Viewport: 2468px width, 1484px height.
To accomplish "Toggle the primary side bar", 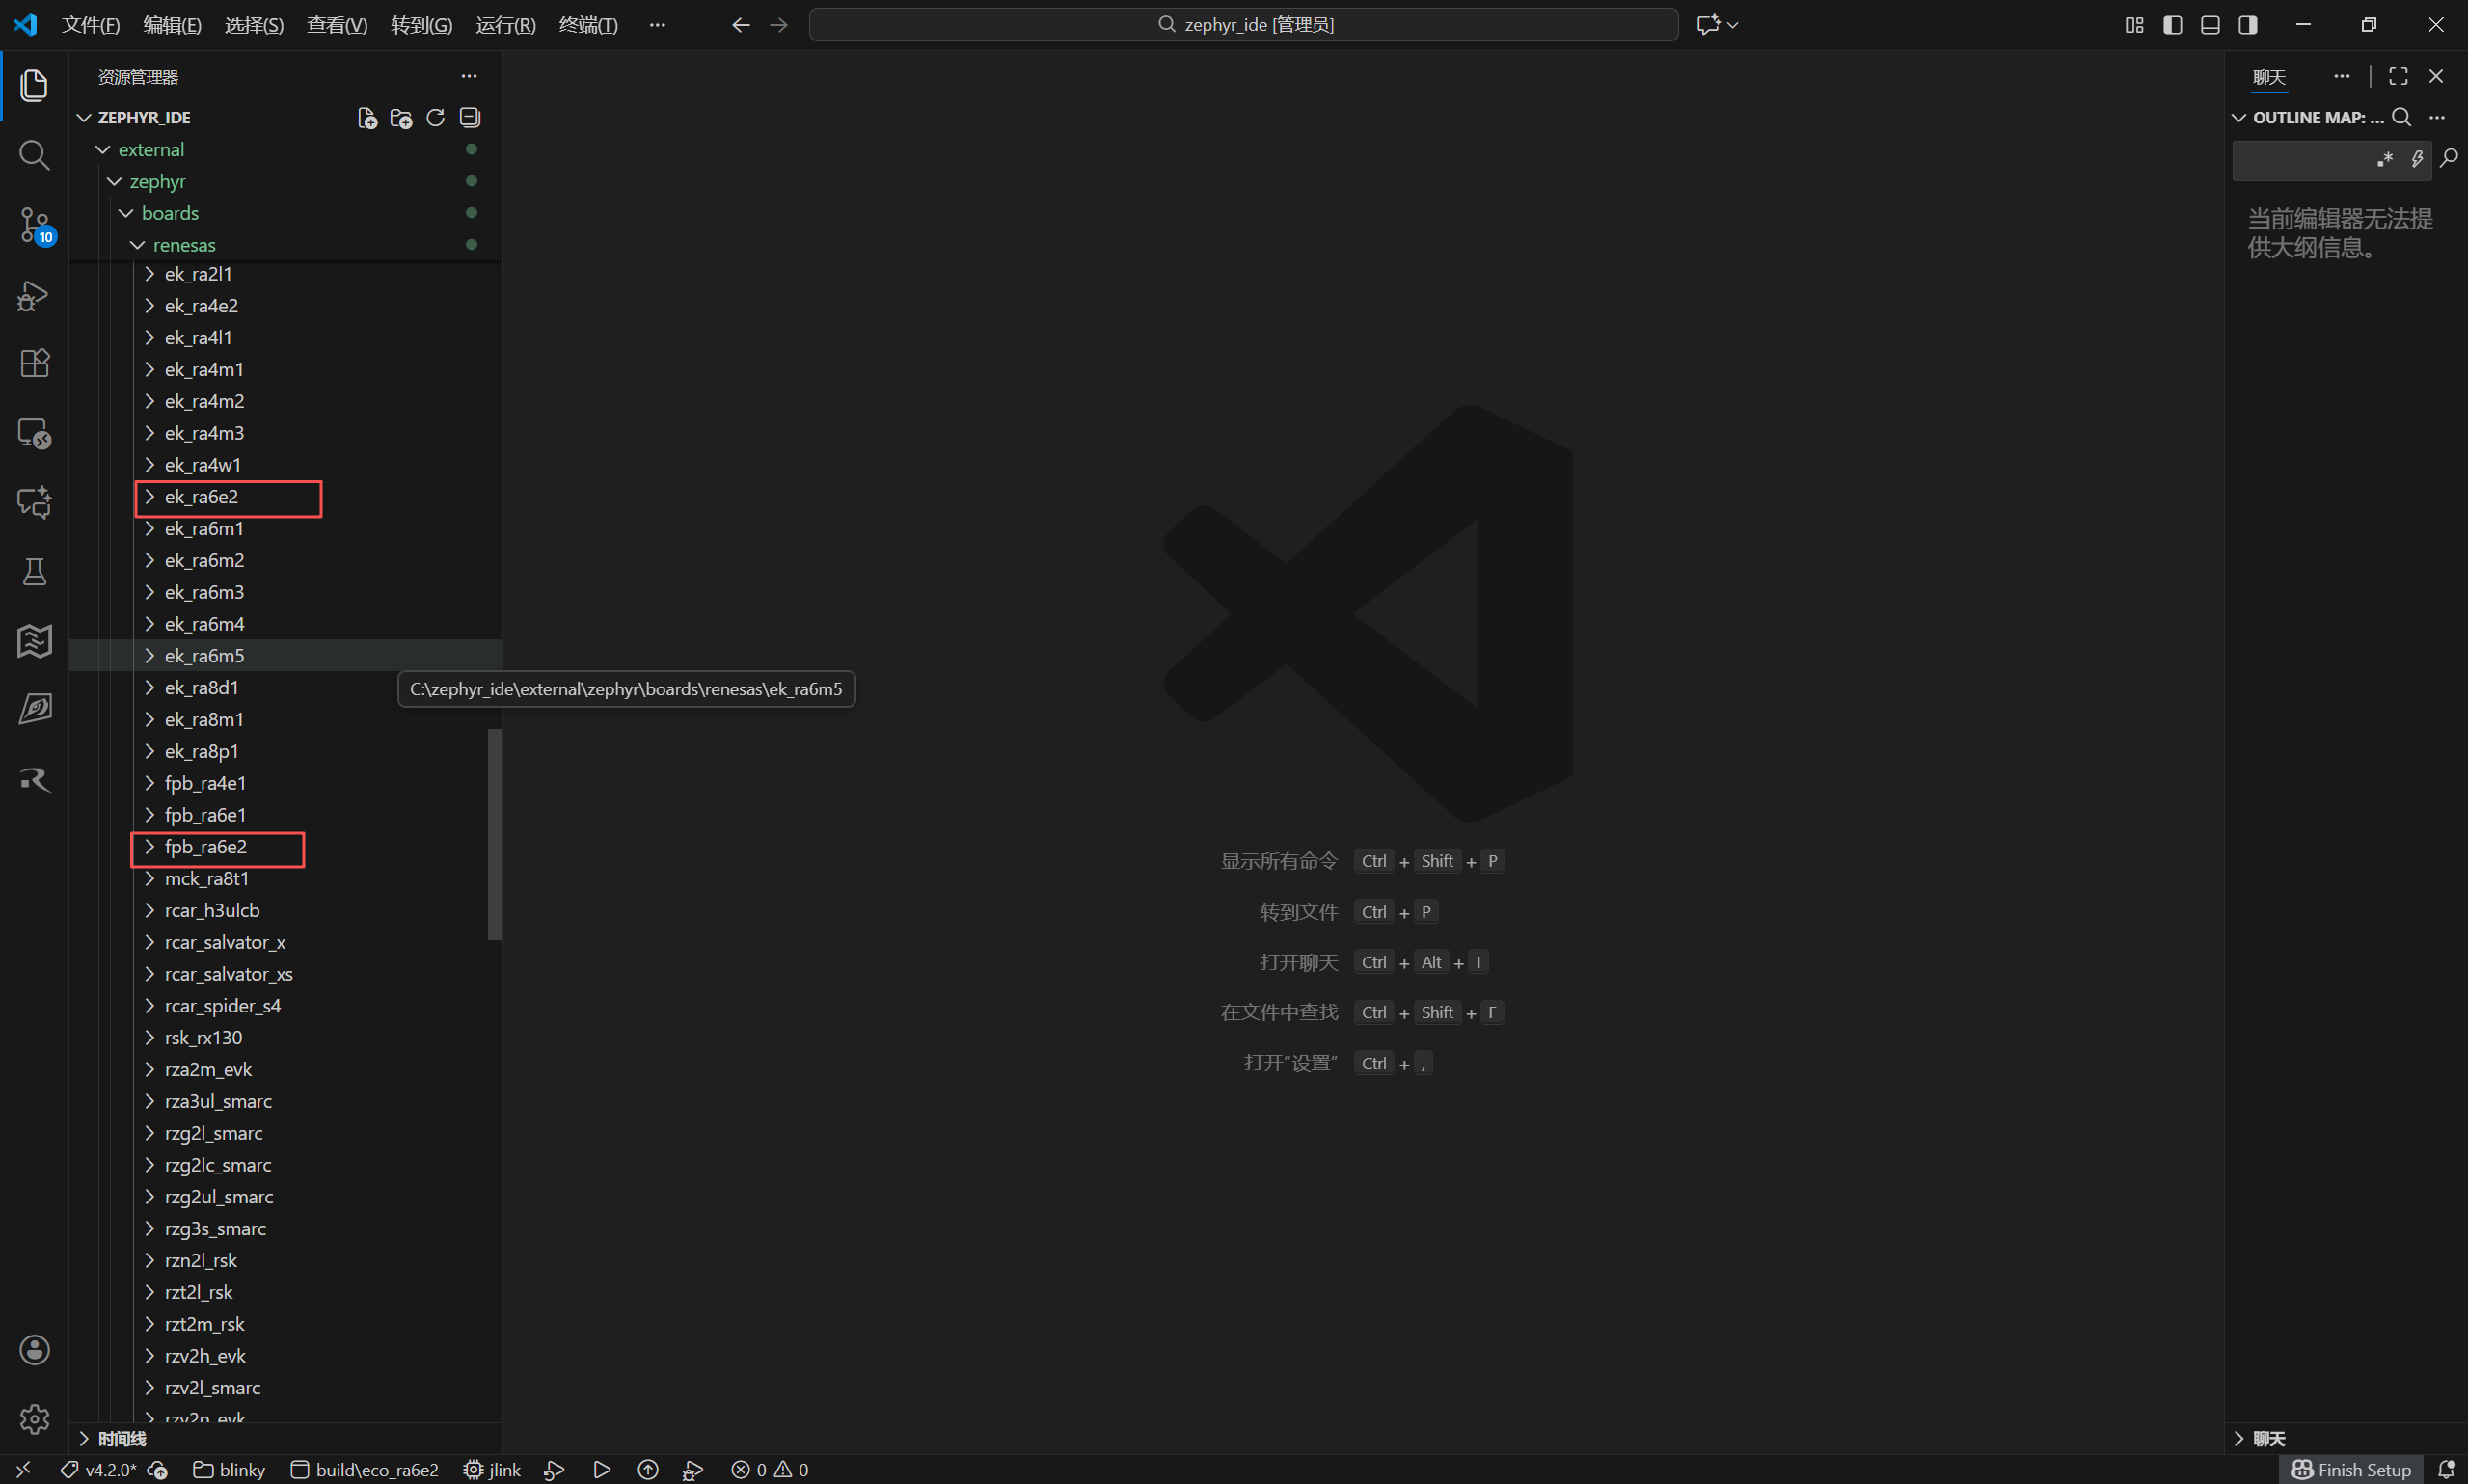I will [2172, 25].
